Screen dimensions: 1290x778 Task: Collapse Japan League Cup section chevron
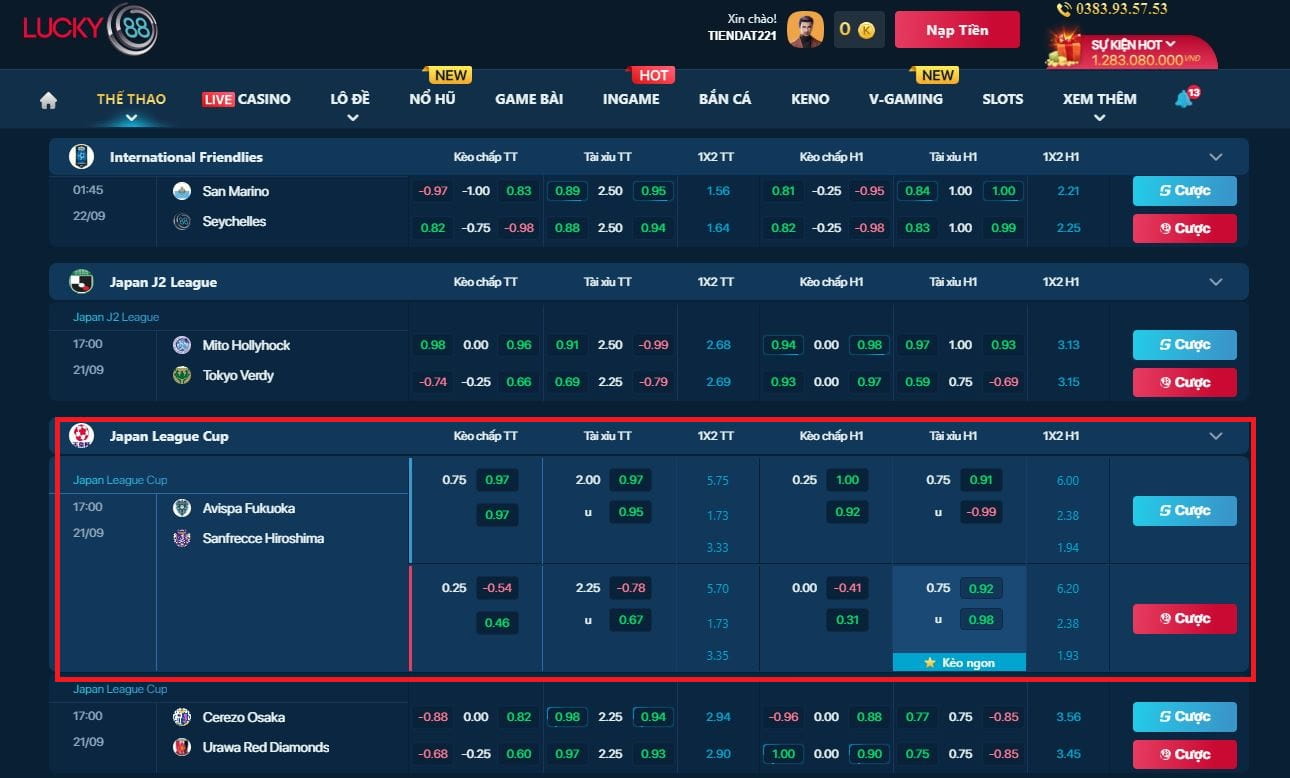coord(1216,436)
